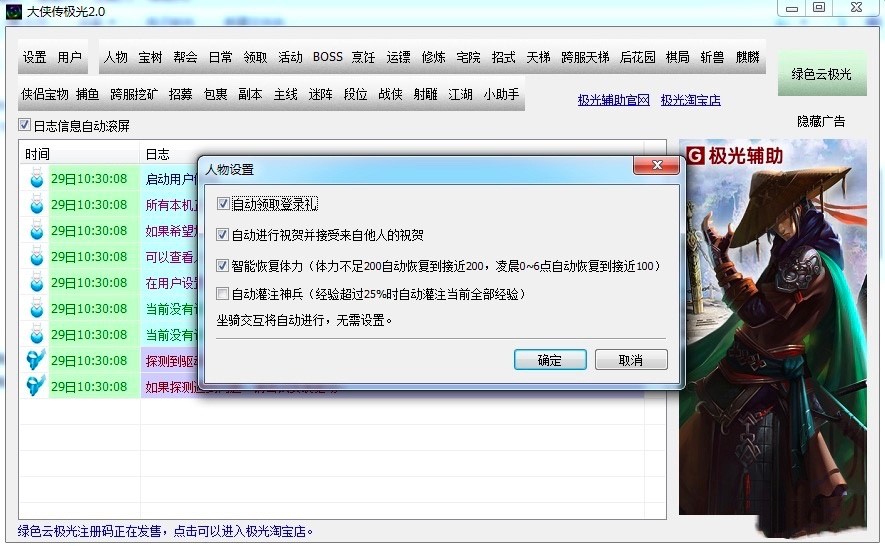Click the 大侠传极光2.0 title bar app icon
This screenshot has width=885, height=546.
14,11
